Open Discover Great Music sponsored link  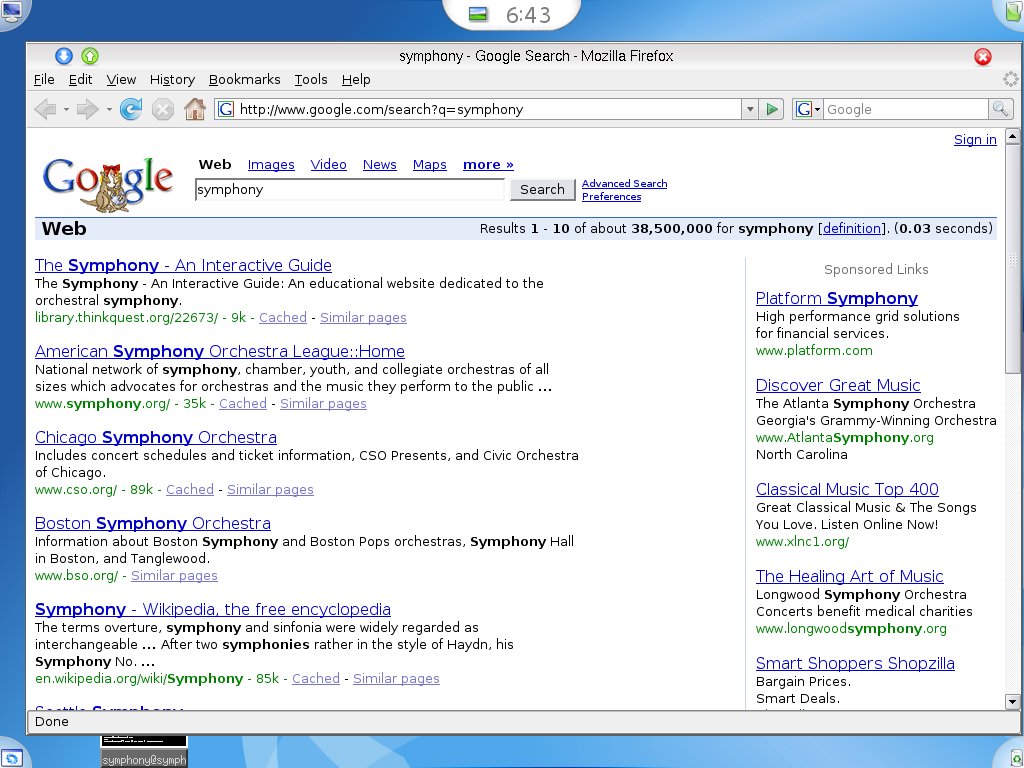pos(838,385)
